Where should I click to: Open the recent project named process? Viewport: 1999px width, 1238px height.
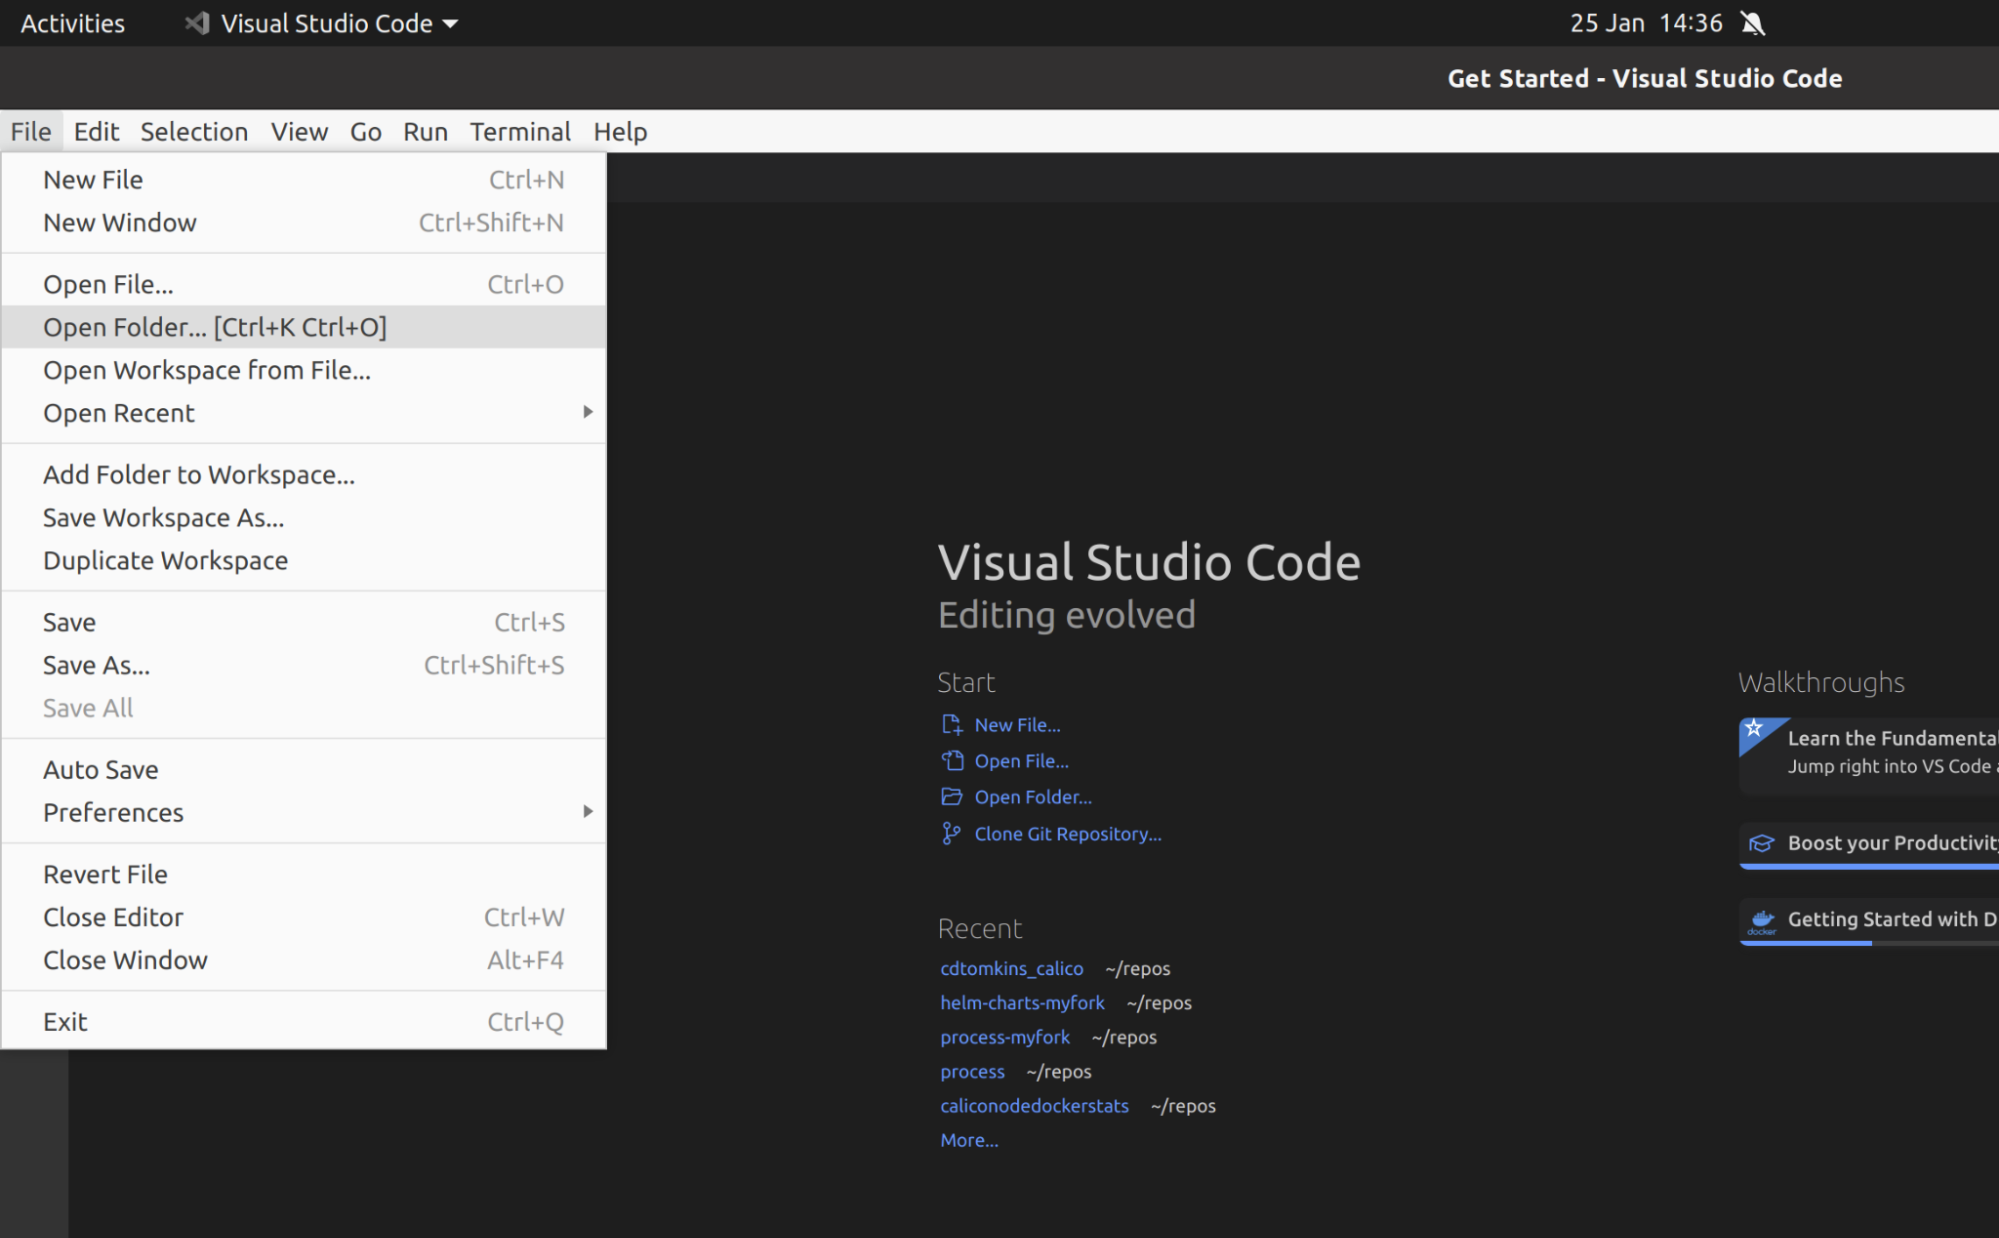(x=972, y=1072)
